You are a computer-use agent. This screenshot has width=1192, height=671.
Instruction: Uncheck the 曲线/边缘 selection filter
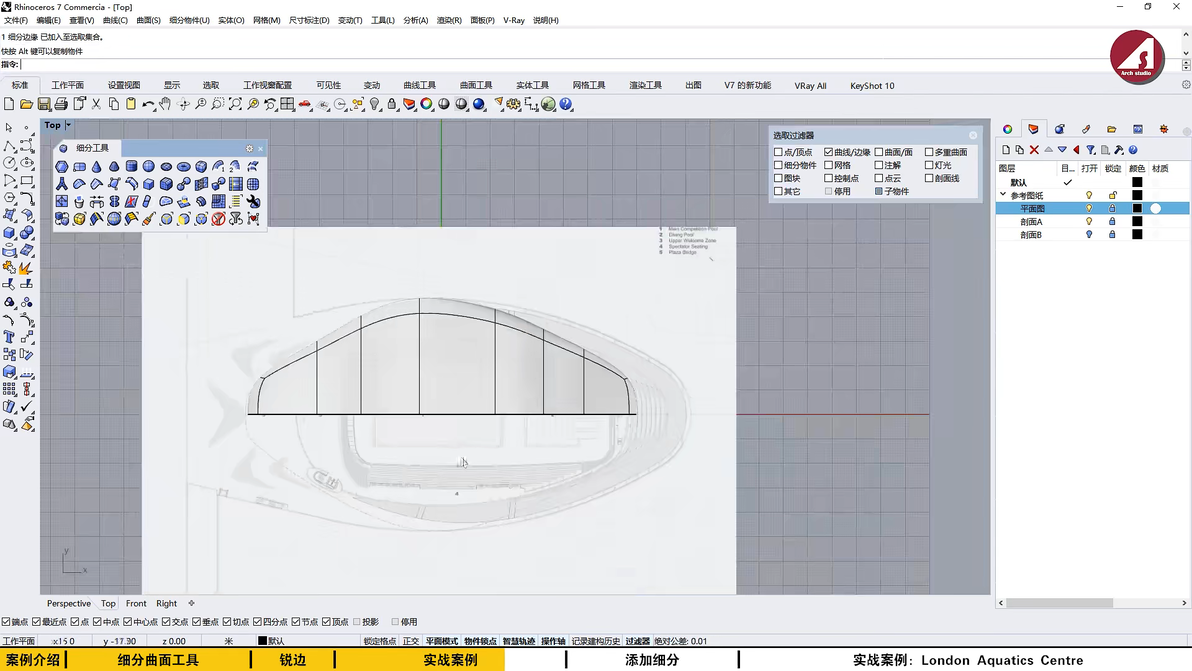829,152
